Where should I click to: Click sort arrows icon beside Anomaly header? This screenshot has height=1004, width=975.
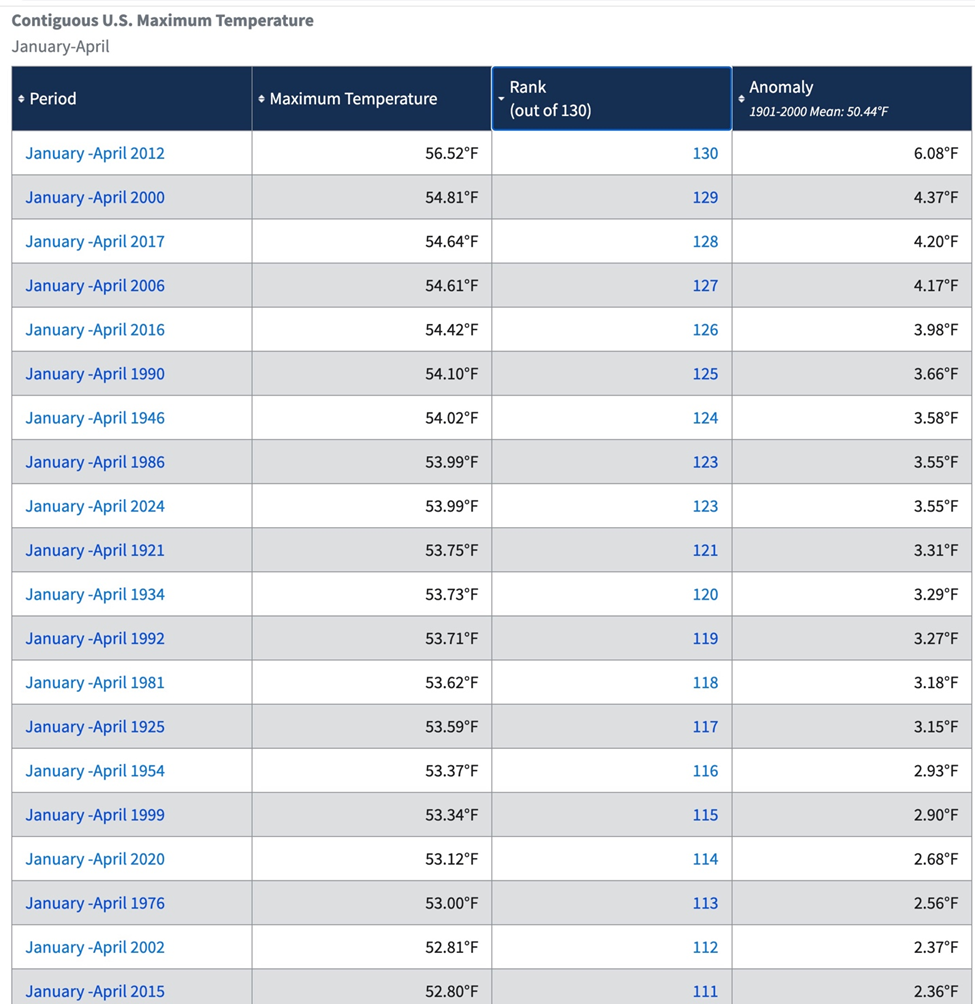[x=741, y=99]
